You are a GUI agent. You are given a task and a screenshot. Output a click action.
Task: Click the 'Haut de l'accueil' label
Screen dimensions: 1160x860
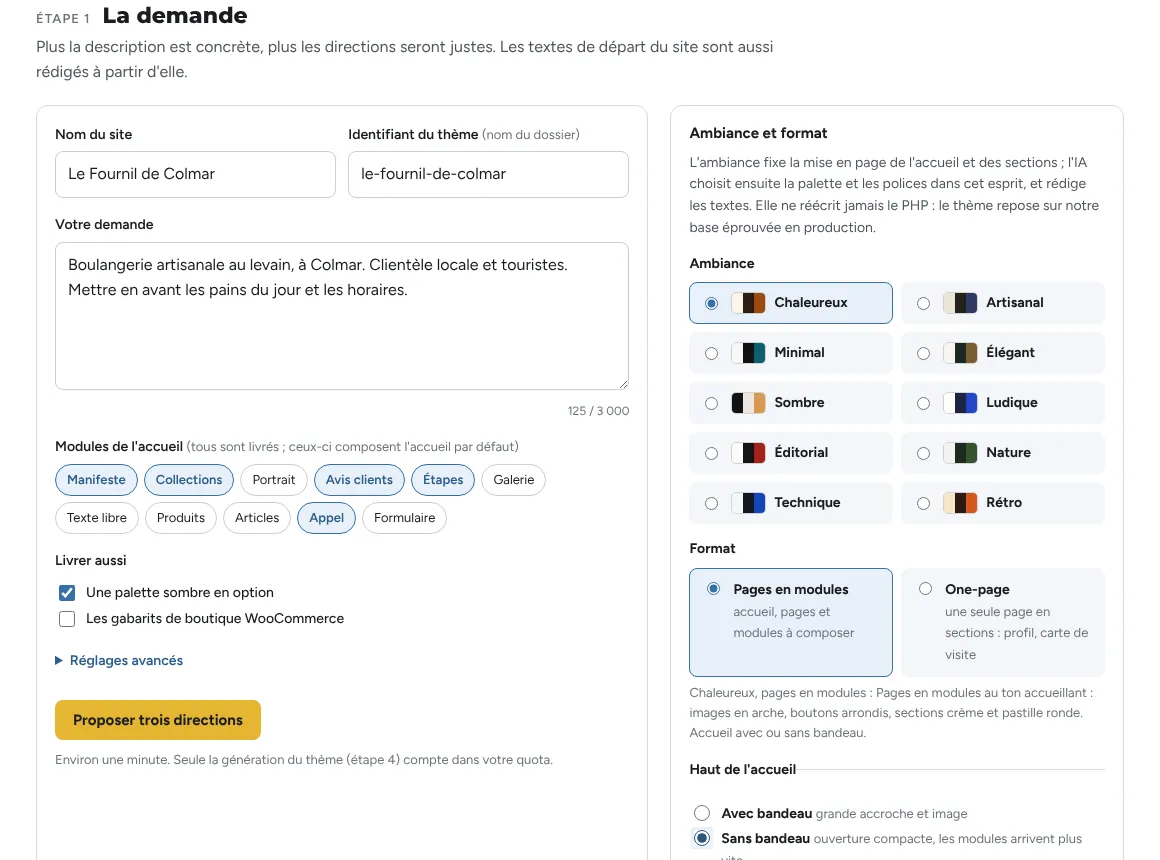point(743,770)
